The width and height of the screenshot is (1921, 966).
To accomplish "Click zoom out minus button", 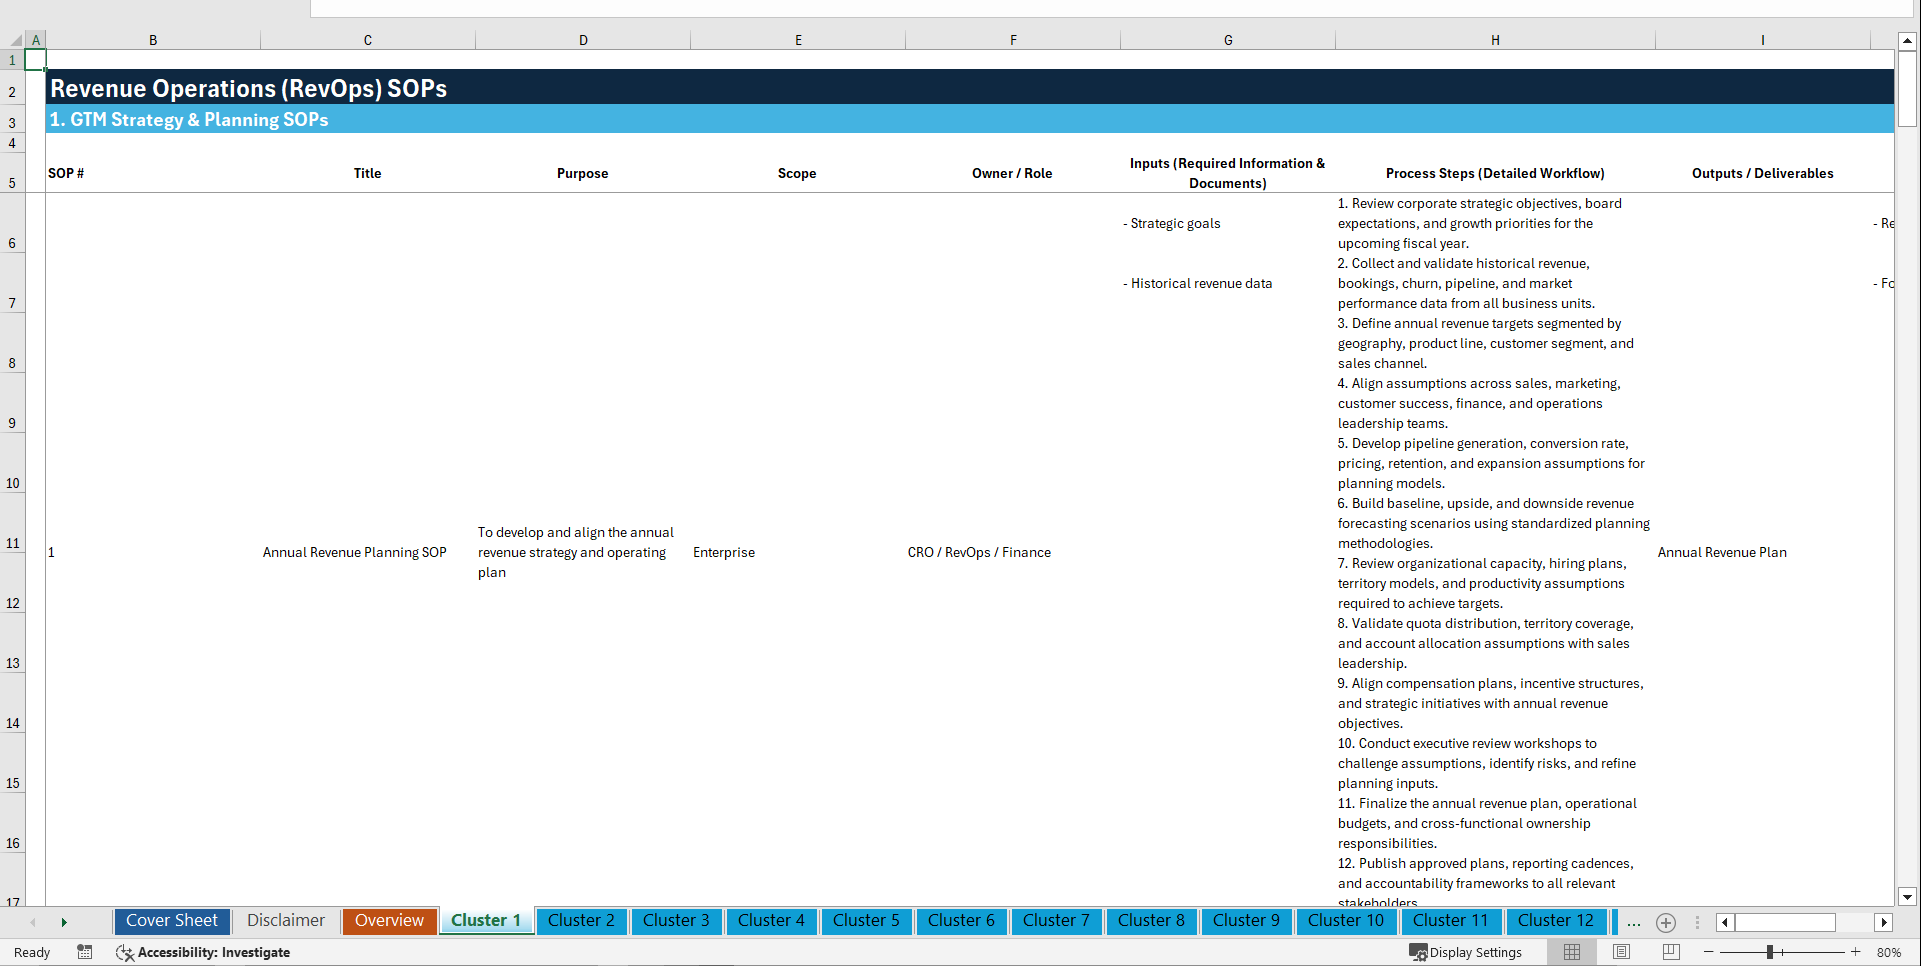I will coord(1709,952).
